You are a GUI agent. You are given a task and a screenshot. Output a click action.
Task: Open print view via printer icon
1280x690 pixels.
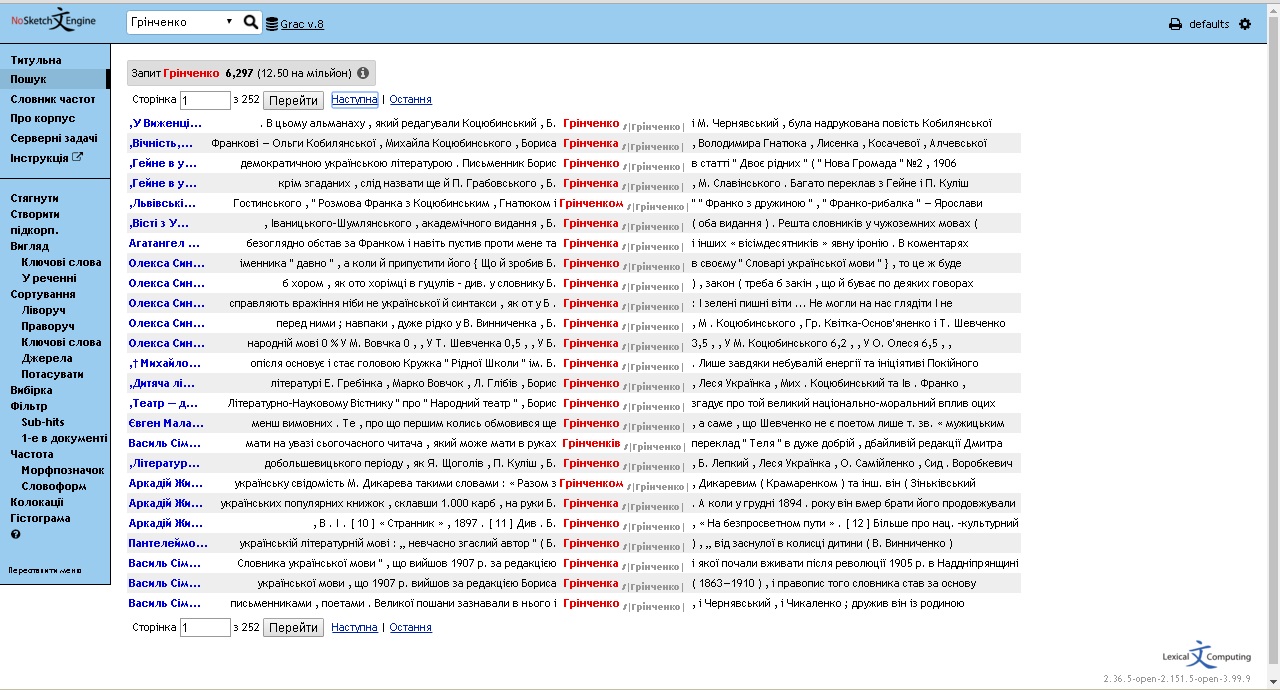tap(1175, 24)
